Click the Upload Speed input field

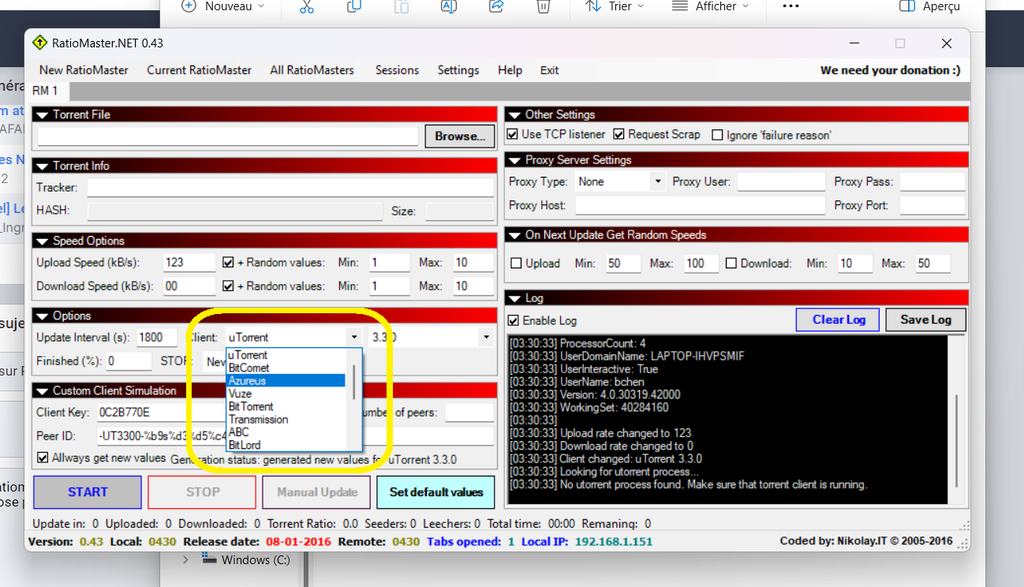(x=189, y=262)
